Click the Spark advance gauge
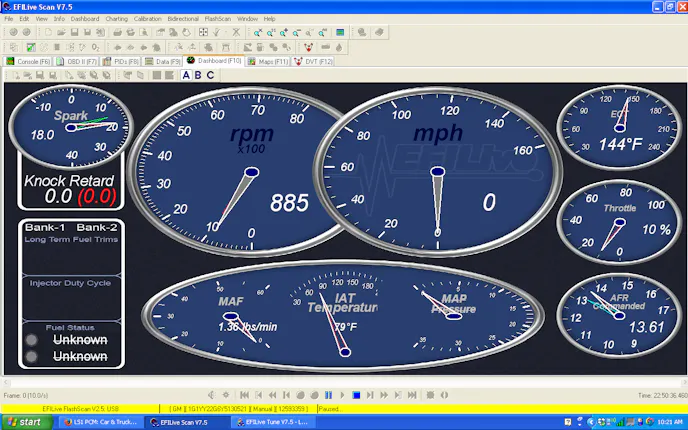The height and width of the screenshot is (430, 688). click(x=71, y=127)
